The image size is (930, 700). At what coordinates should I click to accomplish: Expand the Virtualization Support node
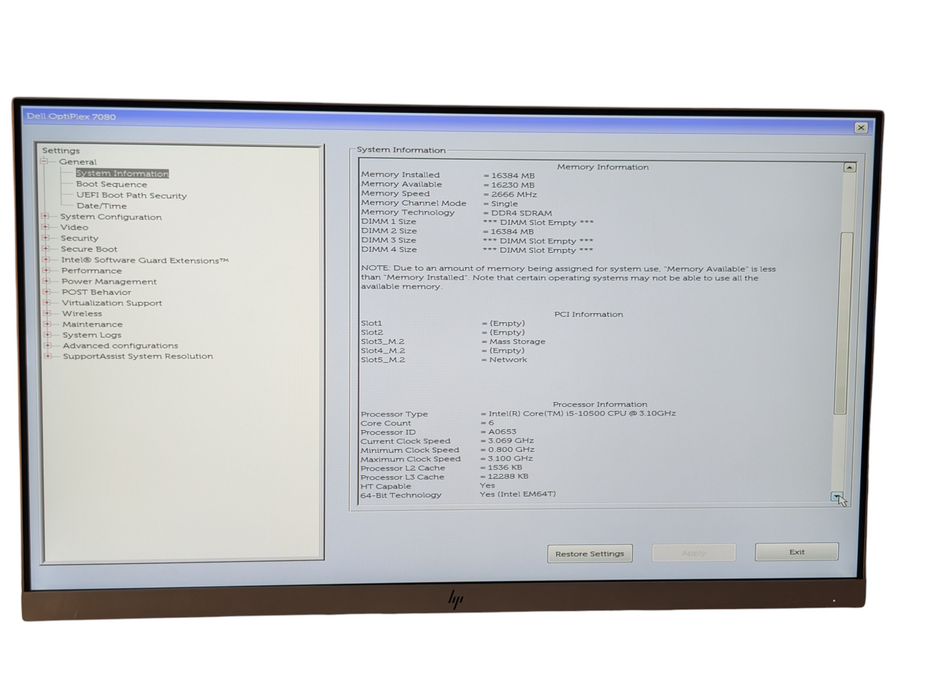click(47, 303)
